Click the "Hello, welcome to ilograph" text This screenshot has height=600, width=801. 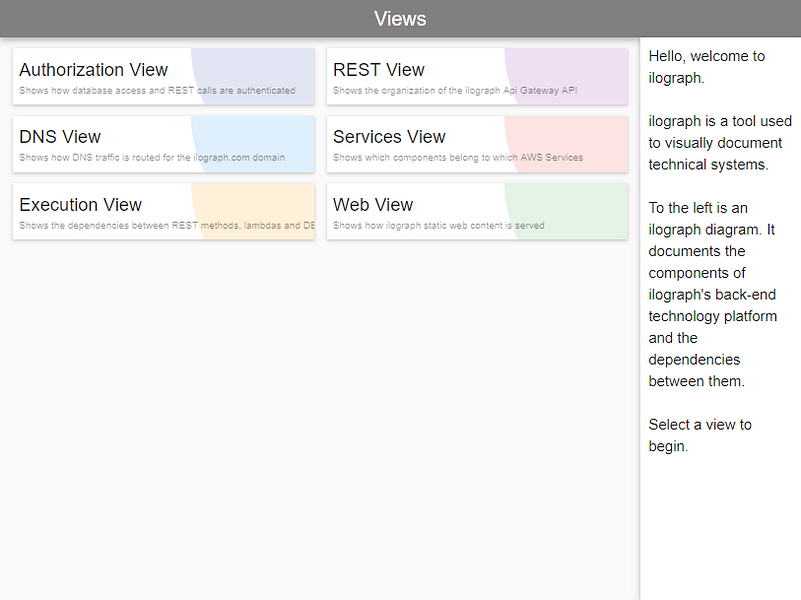[706, 67]
